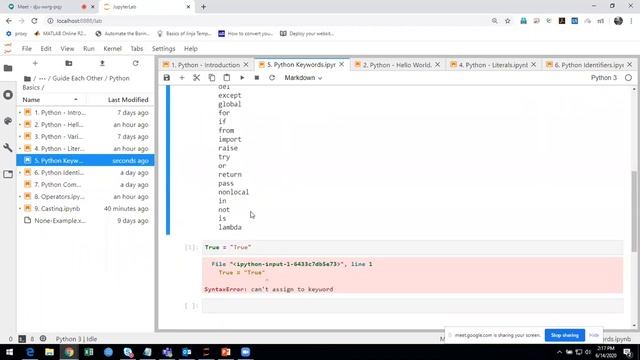Open the Kernel menu
Viewport: 640px width, 360px height.
pyautogui.click(x=112, y=49)
